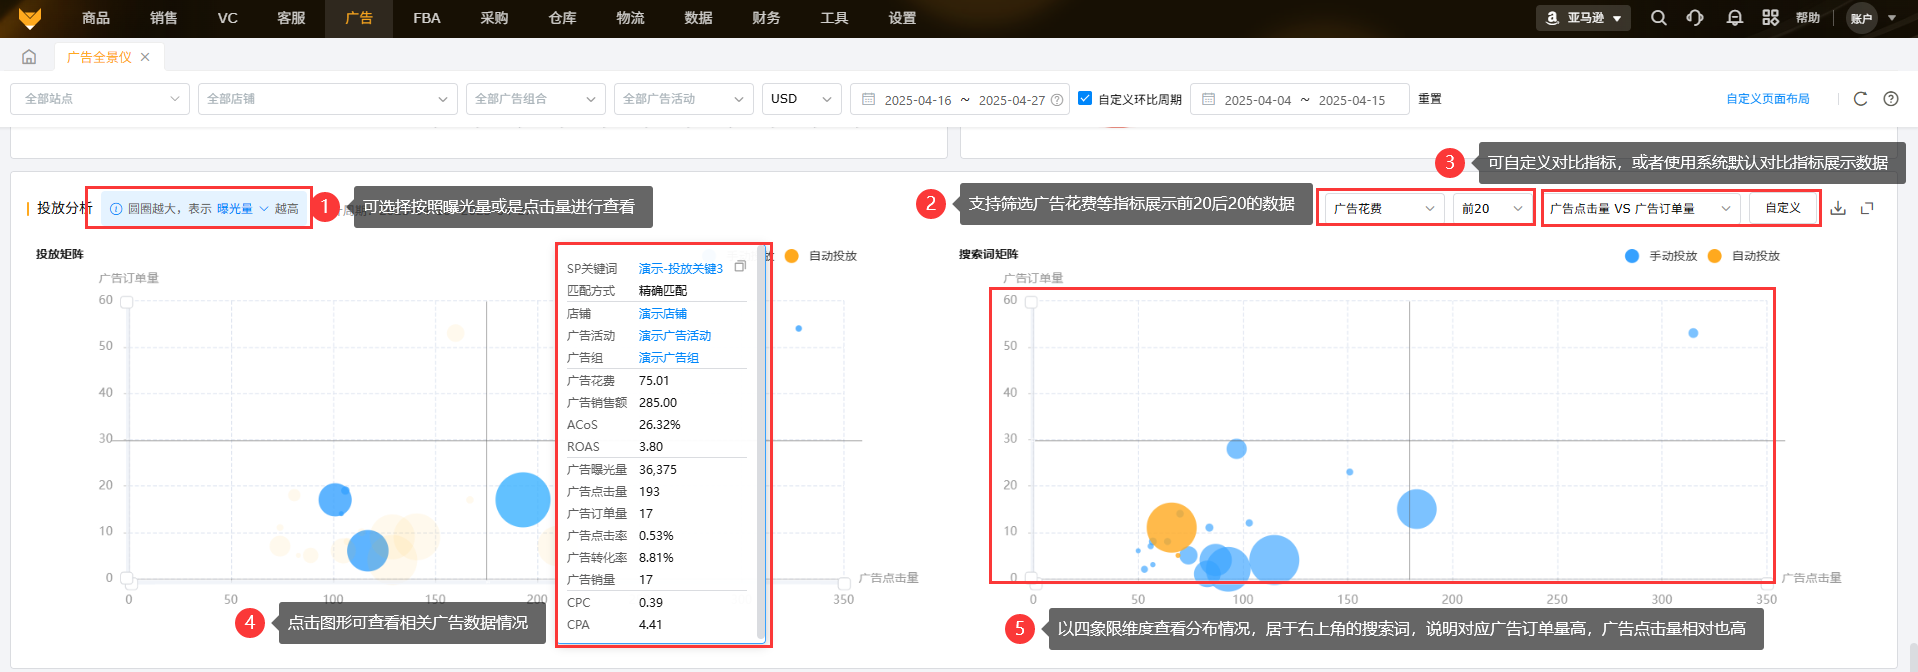
Task: Open the 全部广告活动 dropdown
Action: [684, 99]
